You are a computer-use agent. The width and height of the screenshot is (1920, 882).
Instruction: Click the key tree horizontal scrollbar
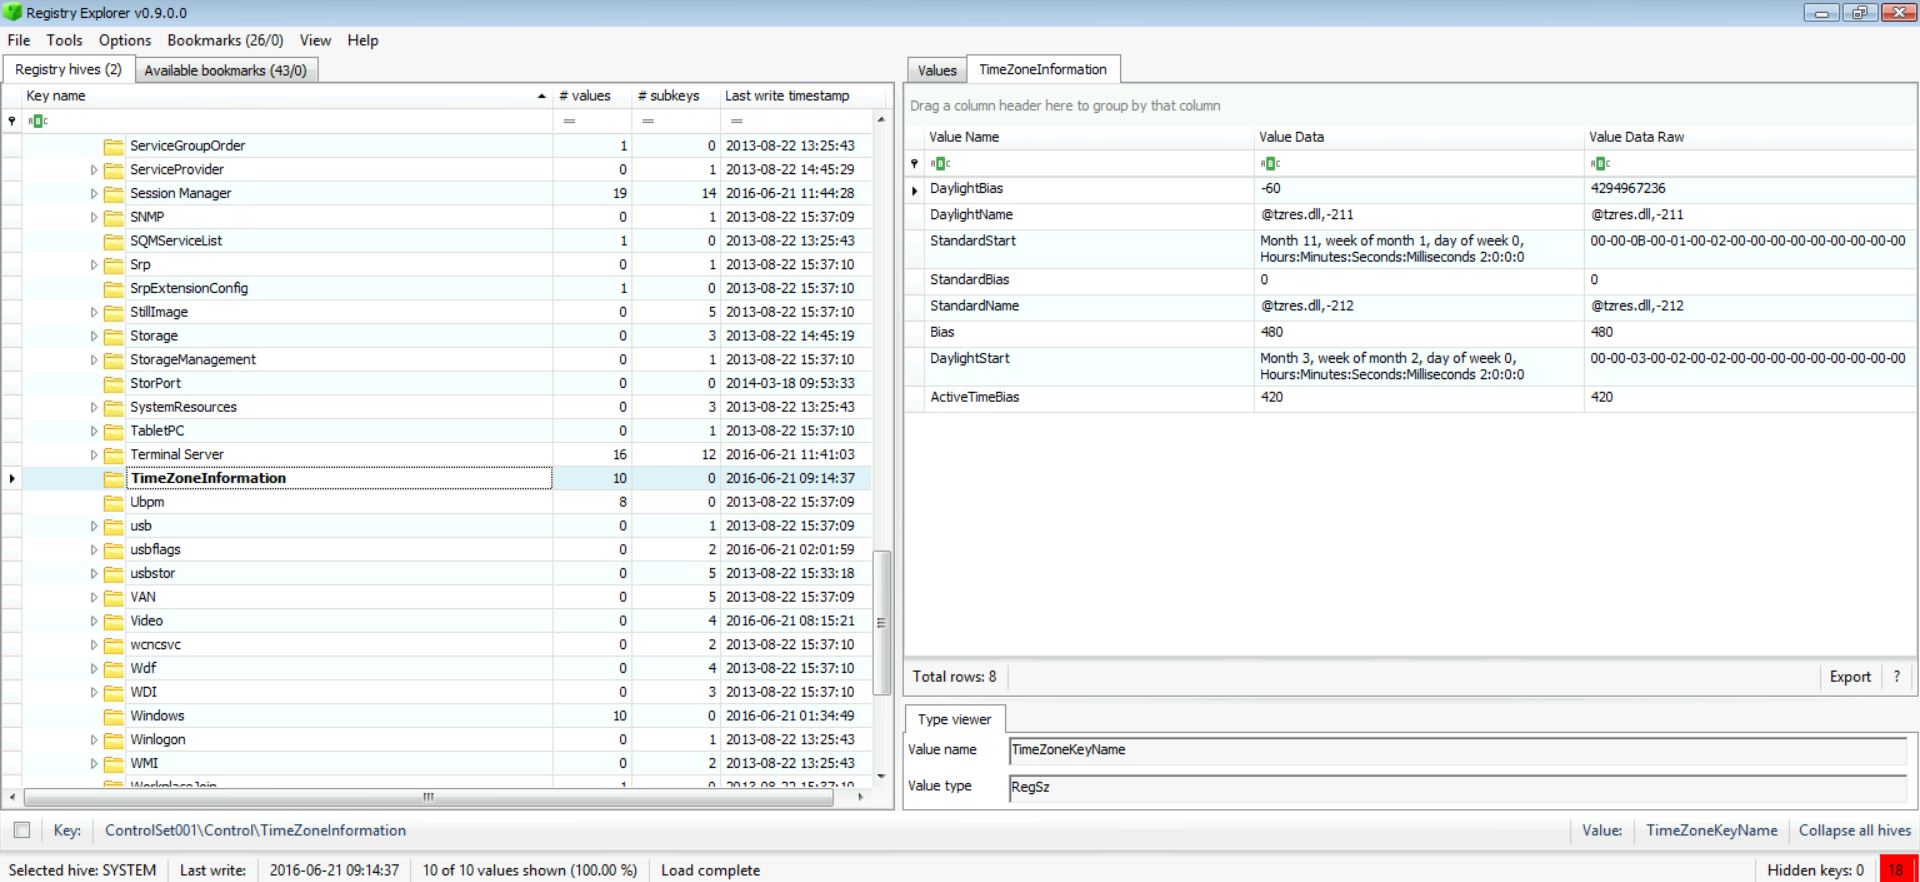(x=429, y=798)
